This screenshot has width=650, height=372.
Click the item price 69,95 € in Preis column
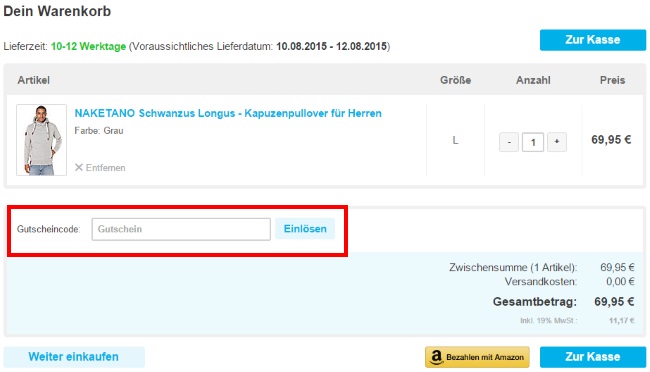coord(611,140)
